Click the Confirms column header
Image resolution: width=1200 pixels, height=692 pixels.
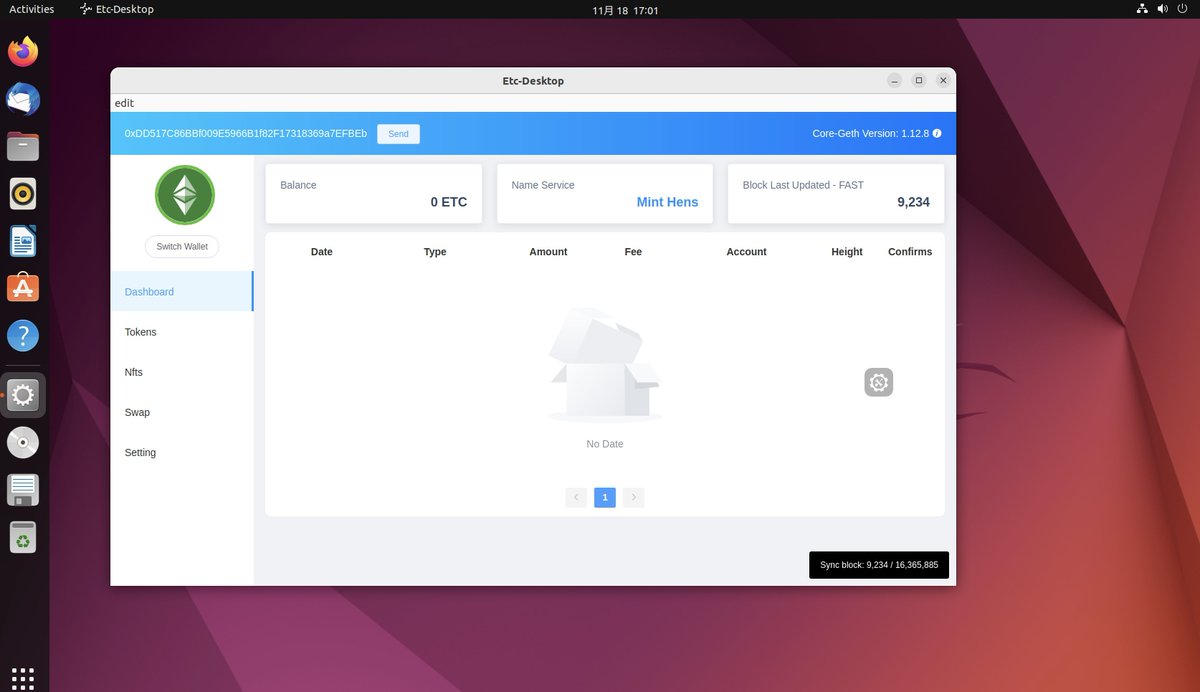910,252
